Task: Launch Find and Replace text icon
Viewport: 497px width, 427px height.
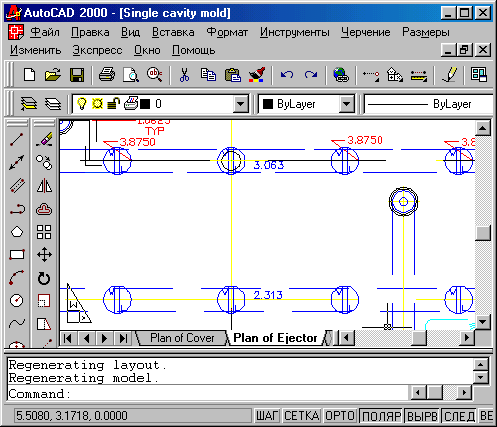Action: [x=155, y=75]
